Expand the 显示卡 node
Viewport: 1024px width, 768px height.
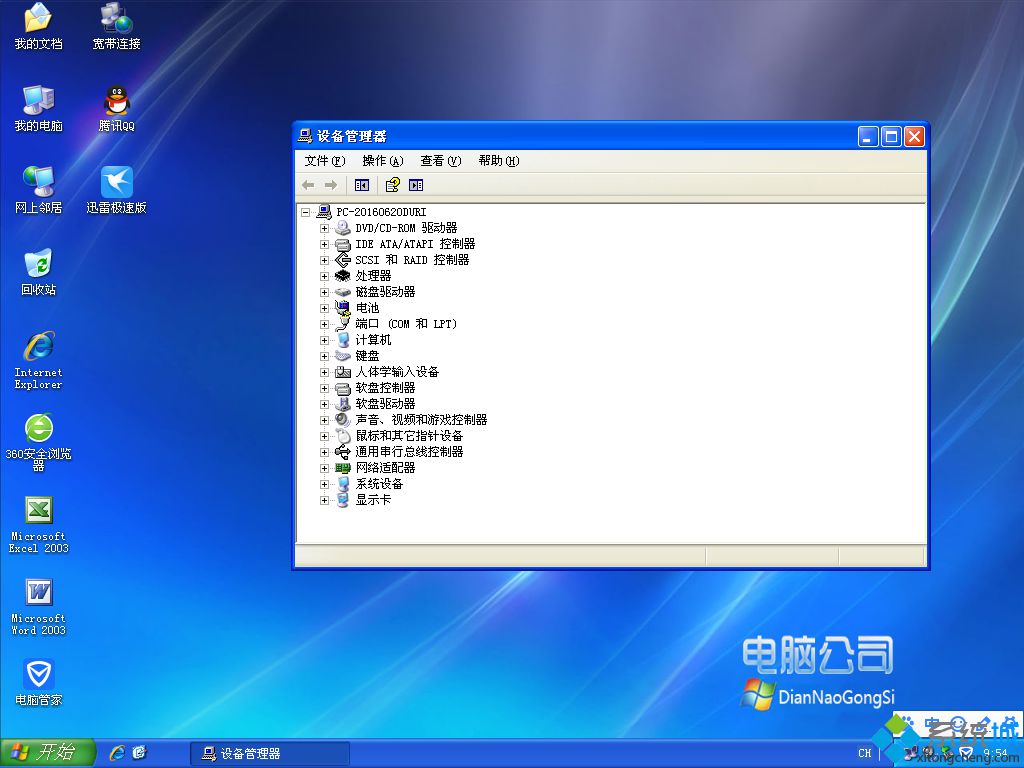[324, 500]
